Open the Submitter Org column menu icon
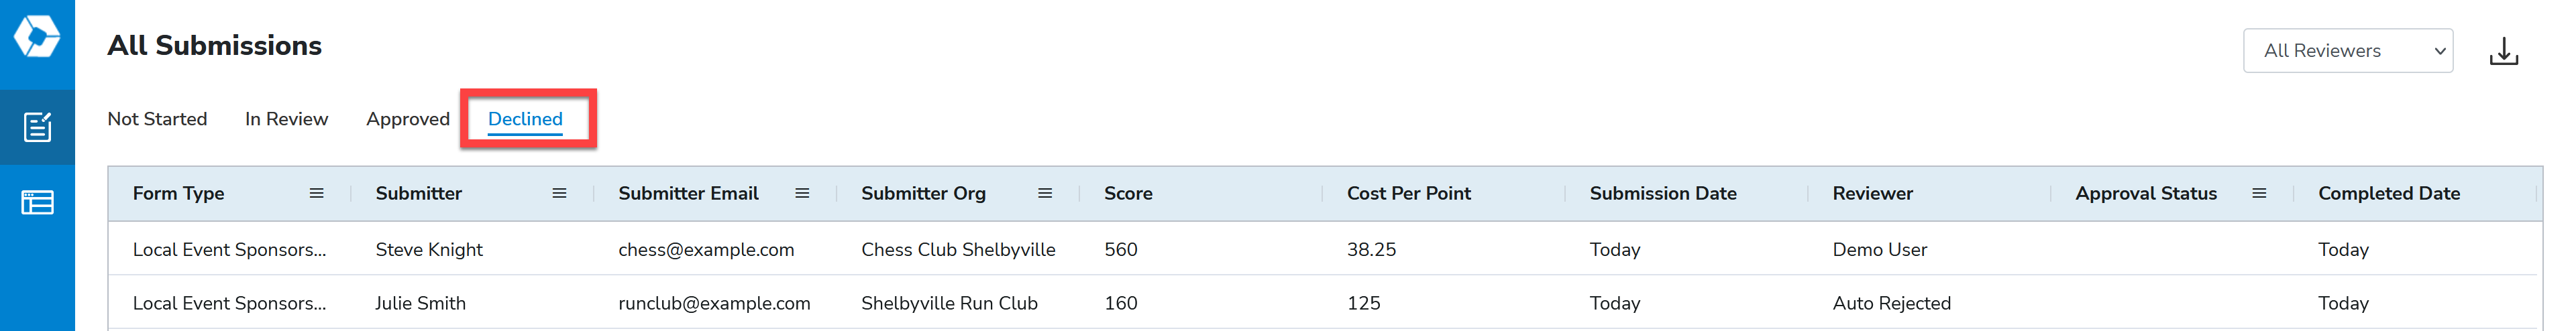Image resolution: width=2576 pixels, height=331 pixels. click(1045, 193)
